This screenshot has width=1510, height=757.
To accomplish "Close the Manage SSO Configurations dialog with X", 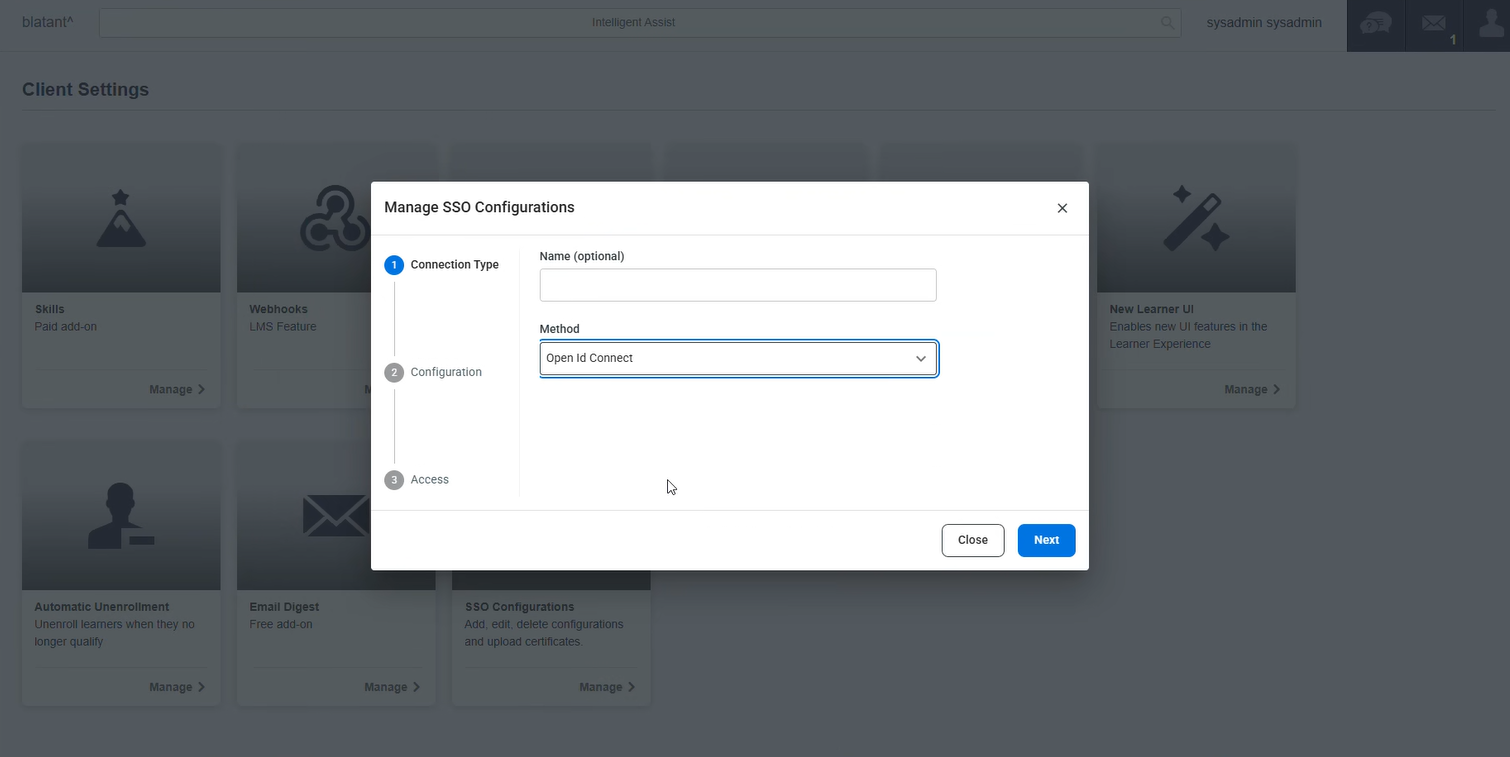I will pos(1062,208).
